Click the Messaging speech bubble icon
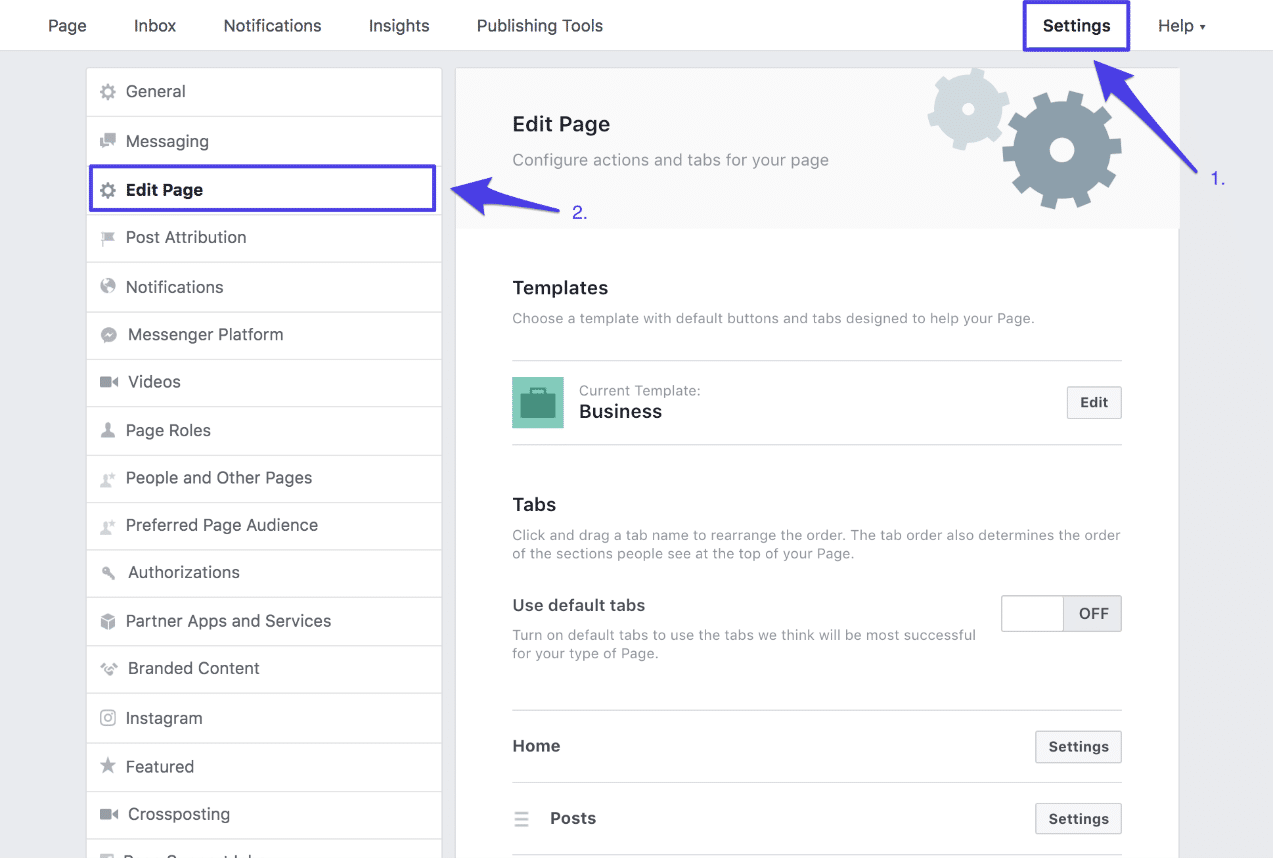This screenshot has width=1273, height=858. click(108, 140)
